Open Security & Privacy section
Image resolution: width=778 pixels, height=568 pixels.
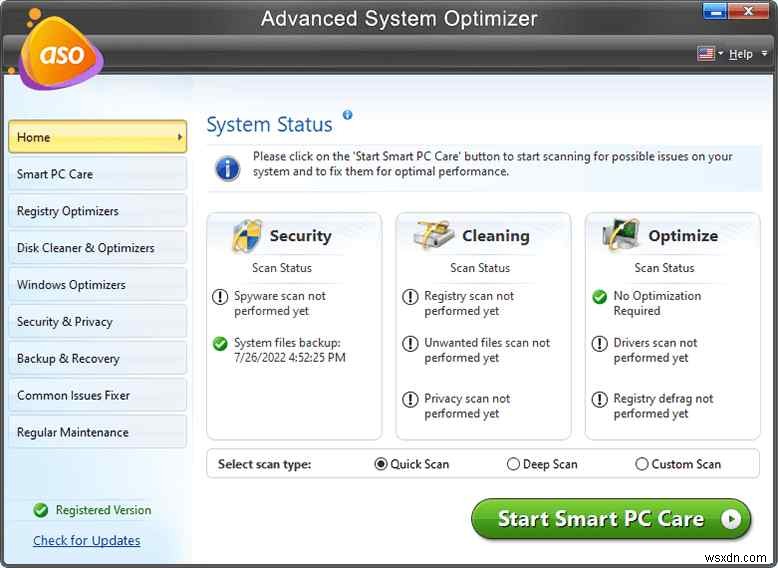(98, 321)
